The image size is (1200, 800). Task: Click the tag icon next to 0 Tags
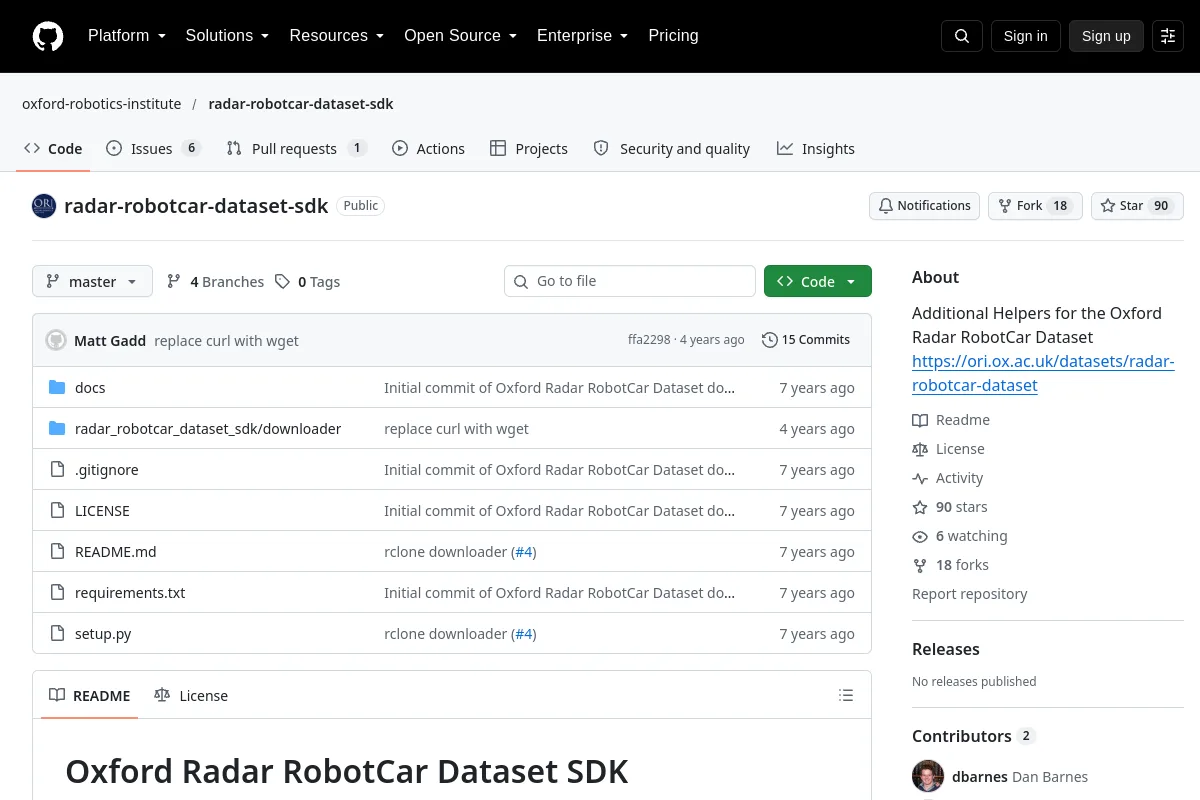click(x=283, y=282)
